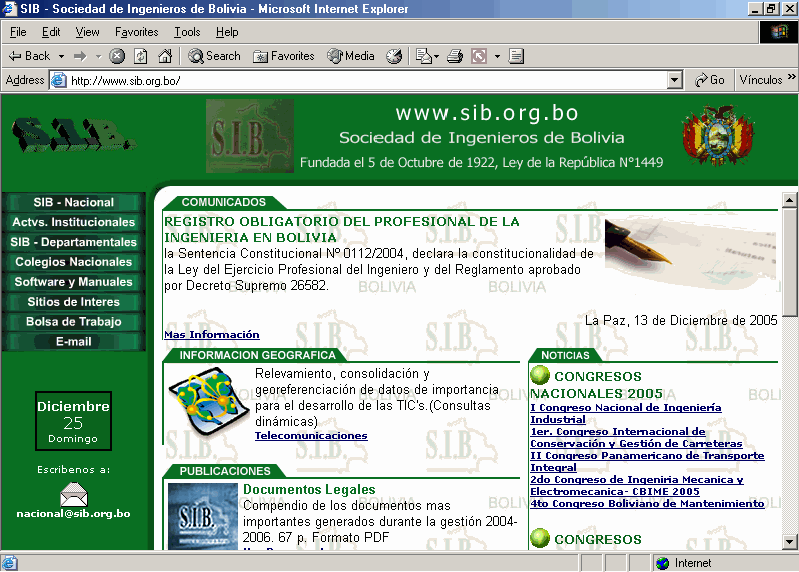
Task: Open the History toolbar icon
Action: [394, 56]
